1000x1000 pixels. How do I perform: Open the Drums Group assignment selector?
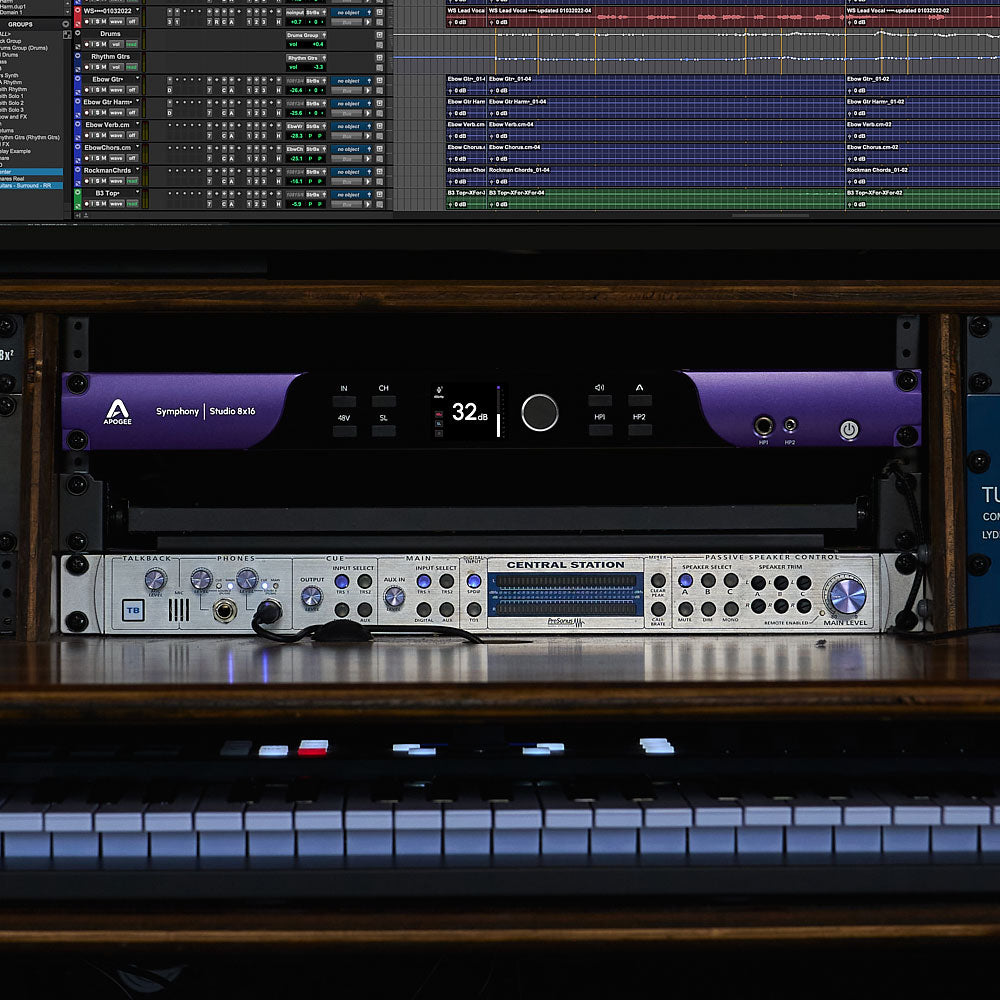pos(305,36)
